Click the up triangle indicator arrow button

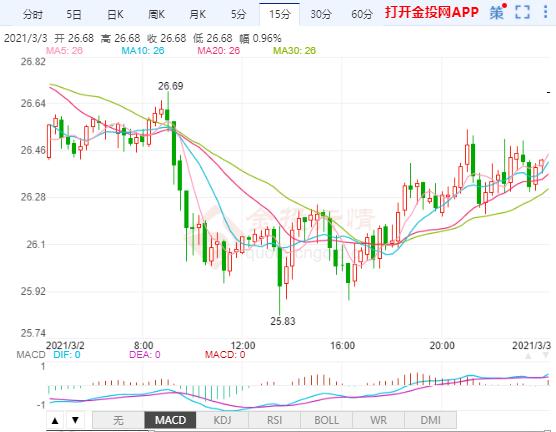click(x=55, y=421)
